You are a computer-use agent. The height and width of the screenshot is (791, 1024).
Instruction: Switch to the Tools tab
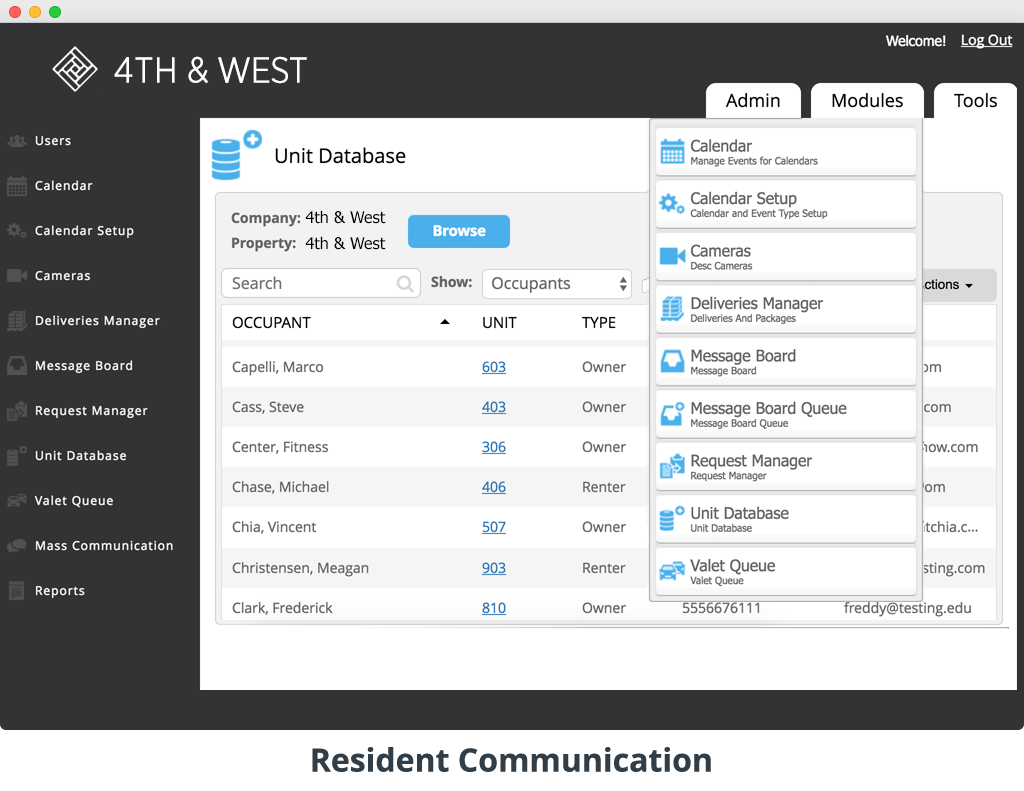[975, 101]
